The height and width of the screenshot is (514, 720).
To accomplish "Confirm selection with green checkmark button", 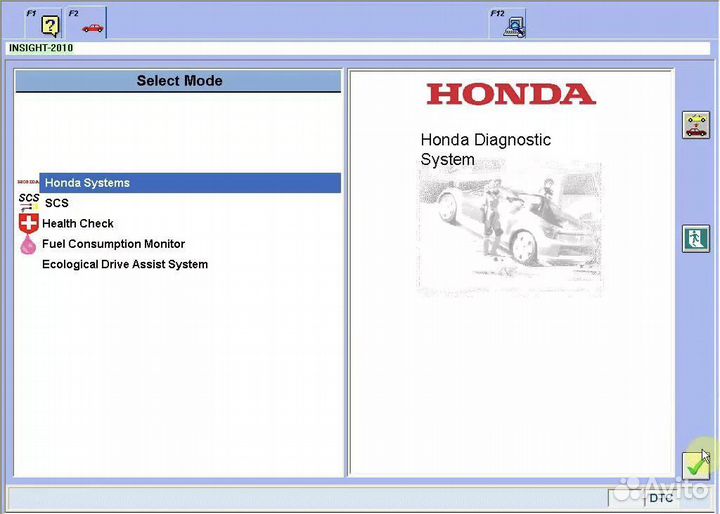I will pos(696,466).
